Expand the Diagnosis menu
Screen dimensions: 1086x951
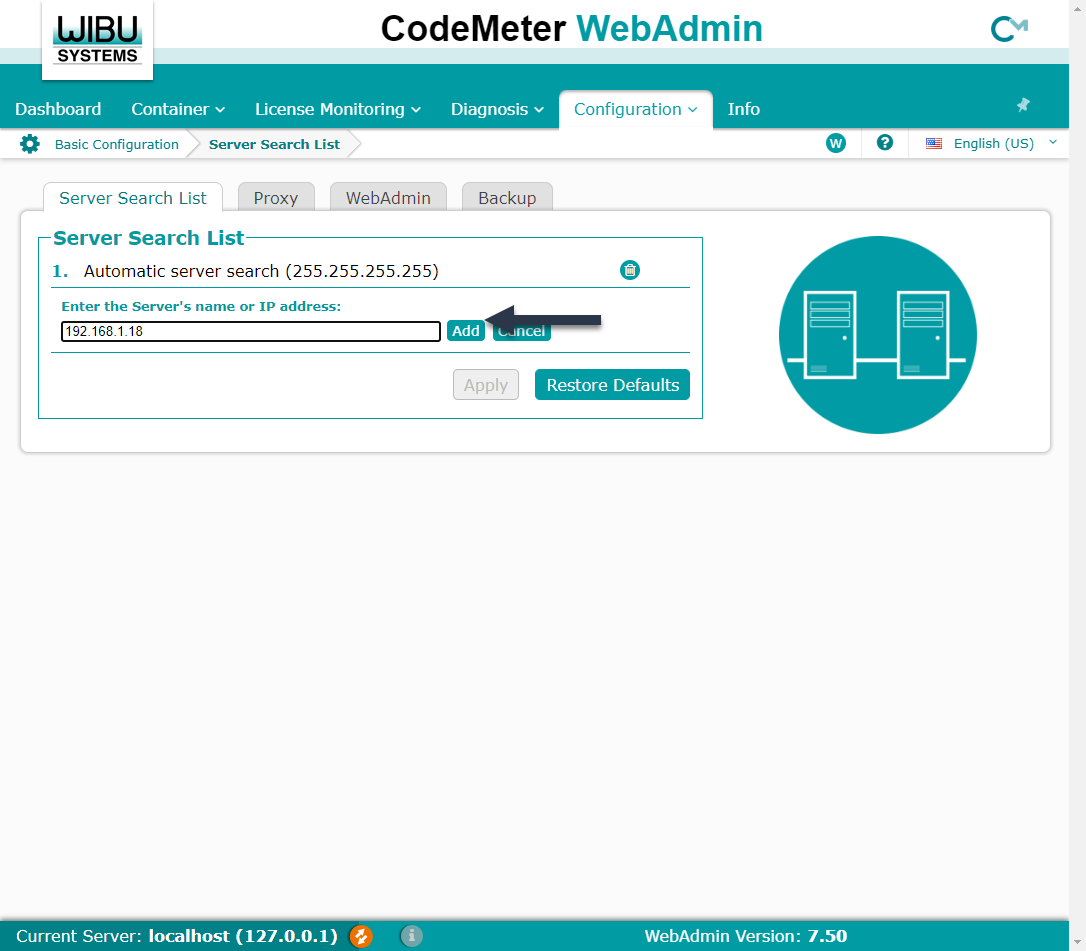(x=497, y=109)
